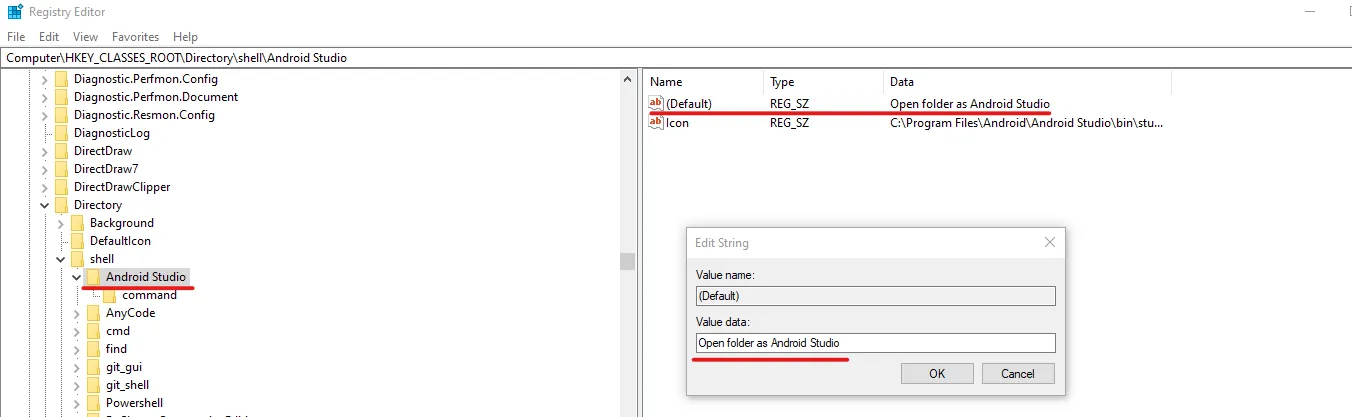Image resolution: width=1352 pixels, height=417 pixels.
Task: Expand the DirectDraw7 key
Action: click(44, 169)
